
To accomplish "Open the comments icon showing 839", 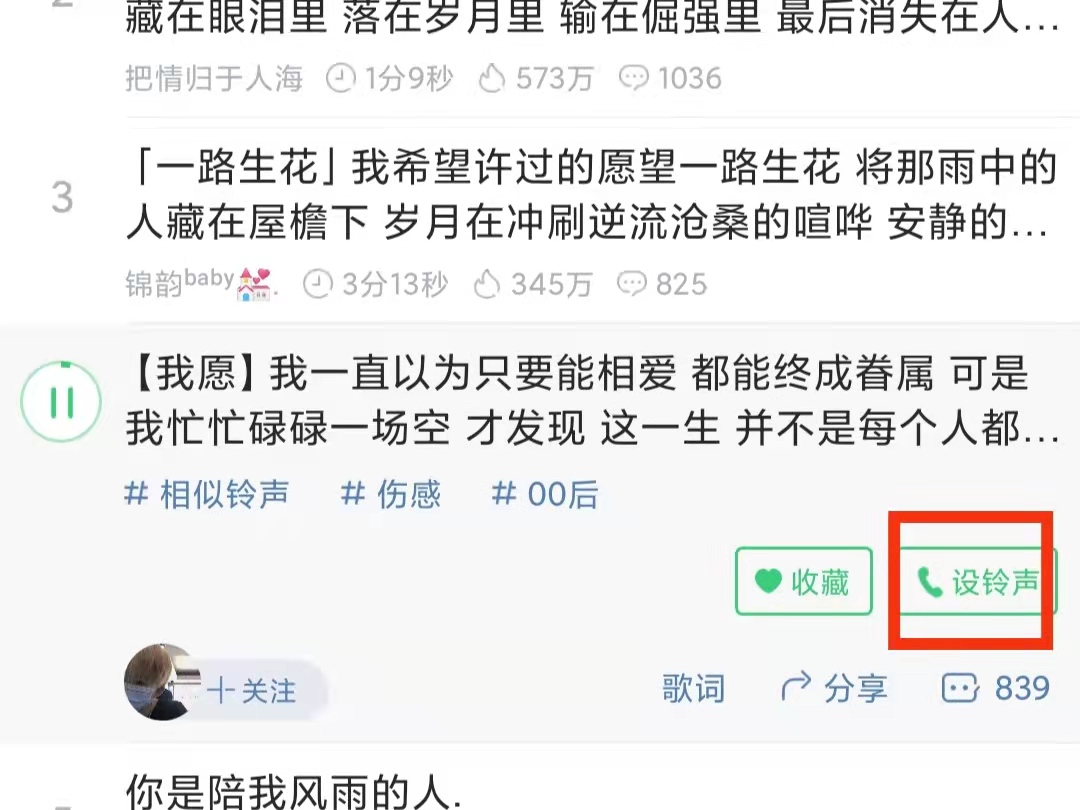I will tap(959, 688).
